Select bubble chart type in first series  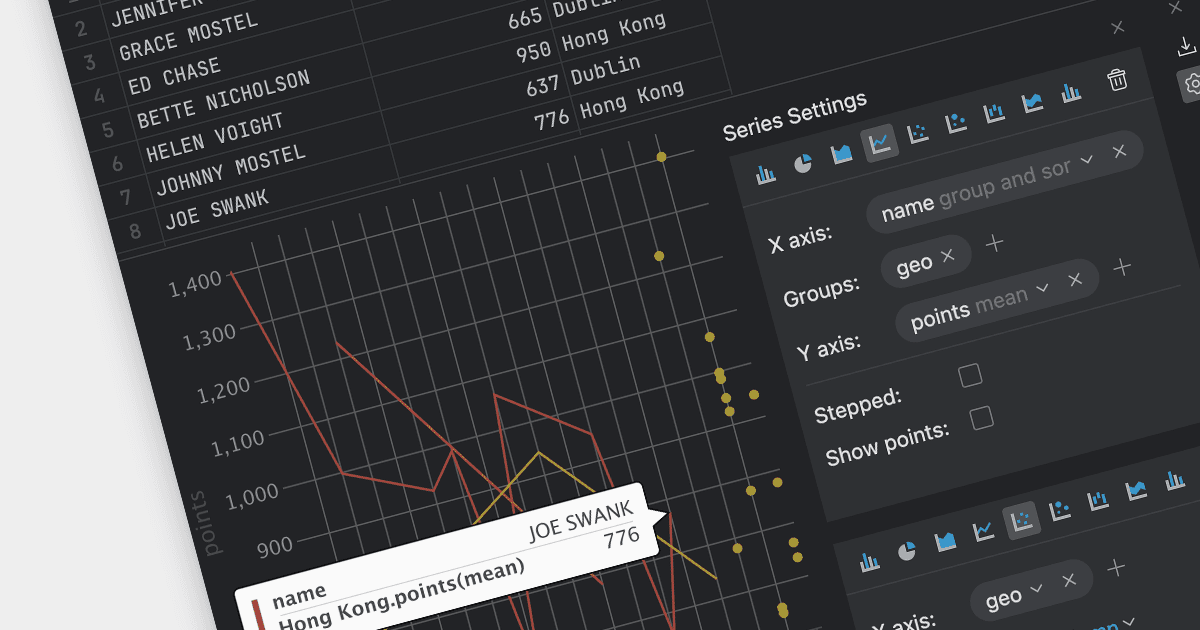955,123
